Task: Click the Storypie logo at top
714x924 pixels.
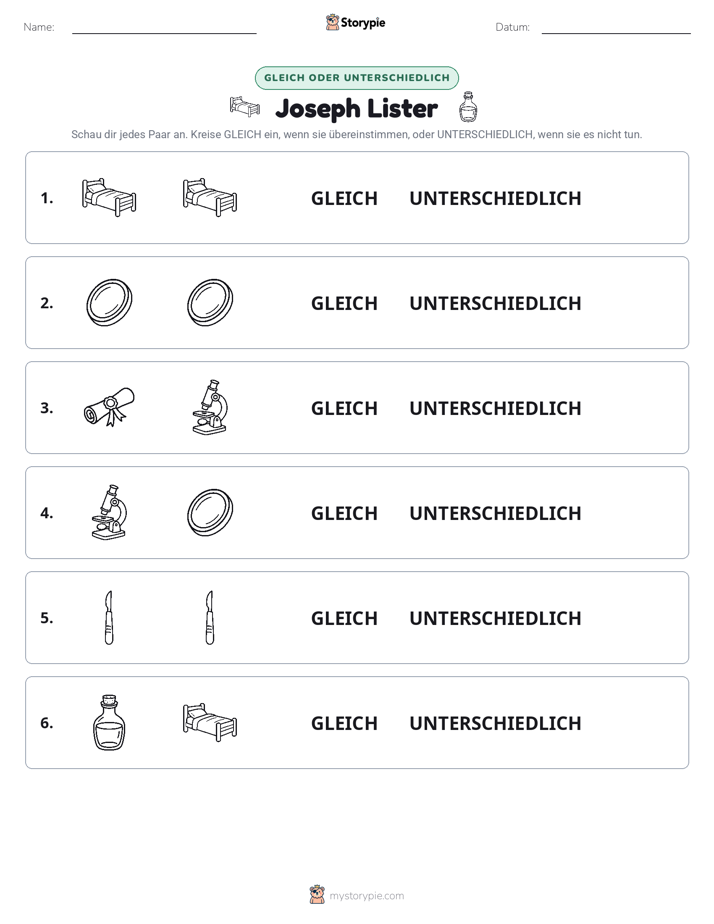Action: click(356, 22)
